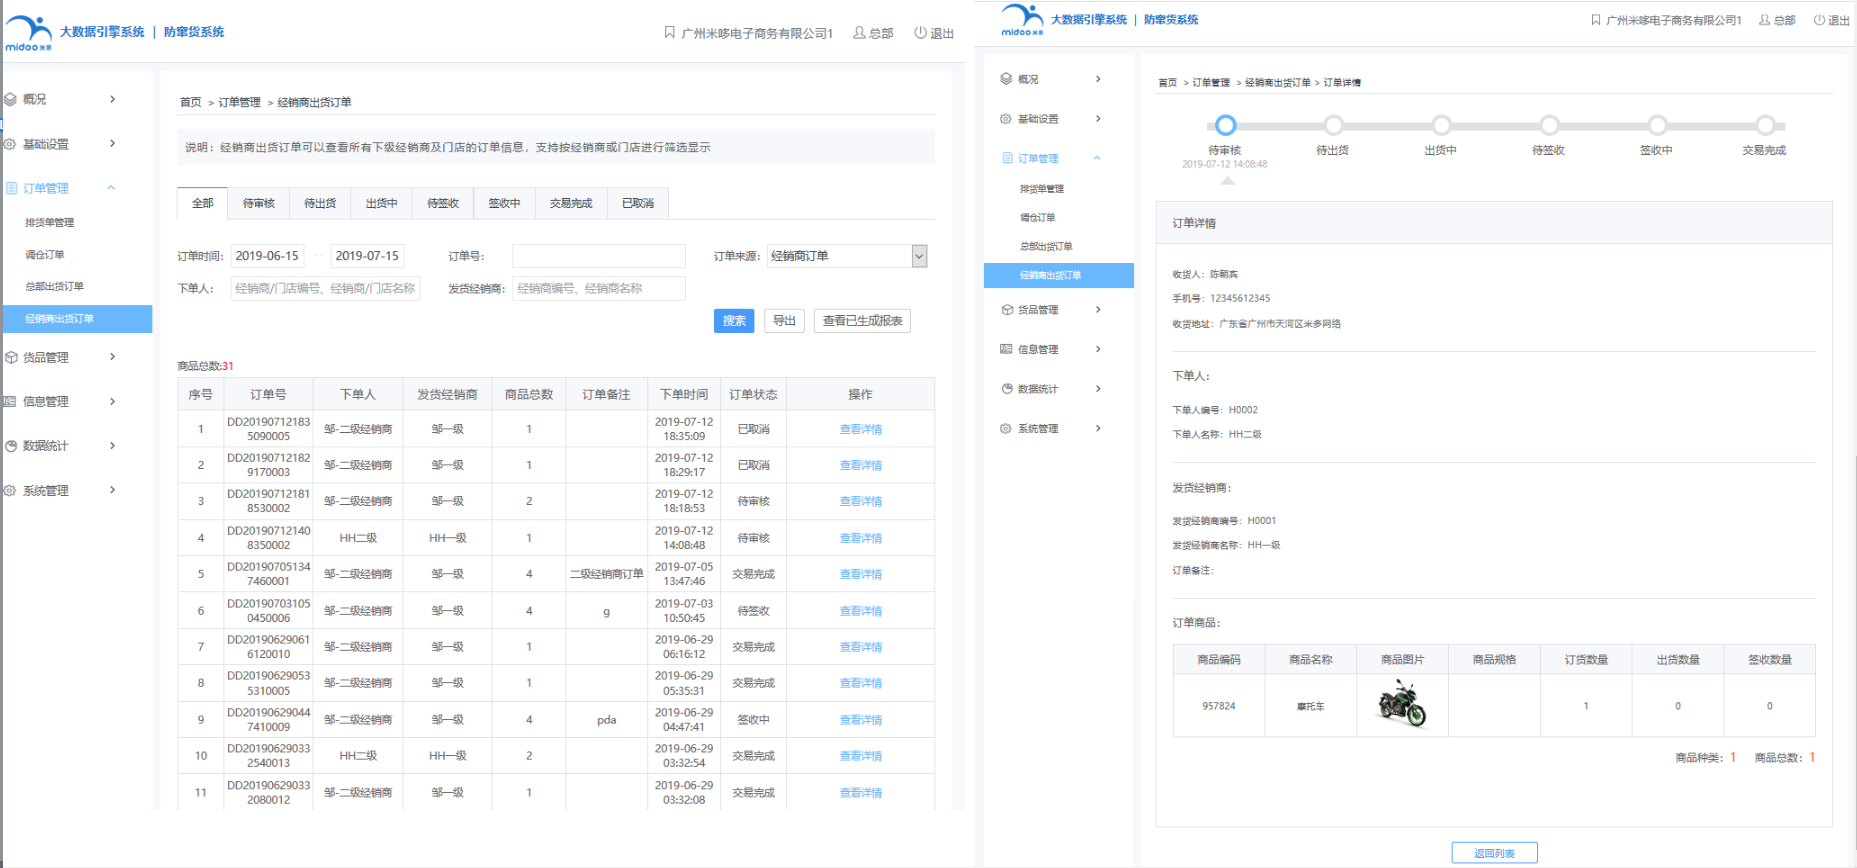Select 总部出货订单 in order detail sidebar

click(1046, 246)
